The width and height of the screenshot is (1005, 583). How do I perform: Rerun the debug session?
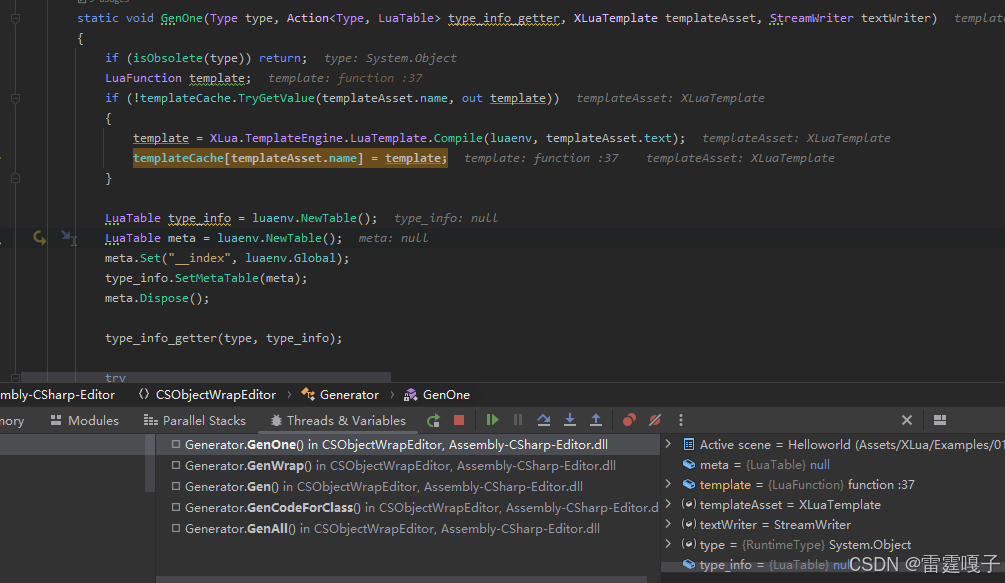point(433,420)
